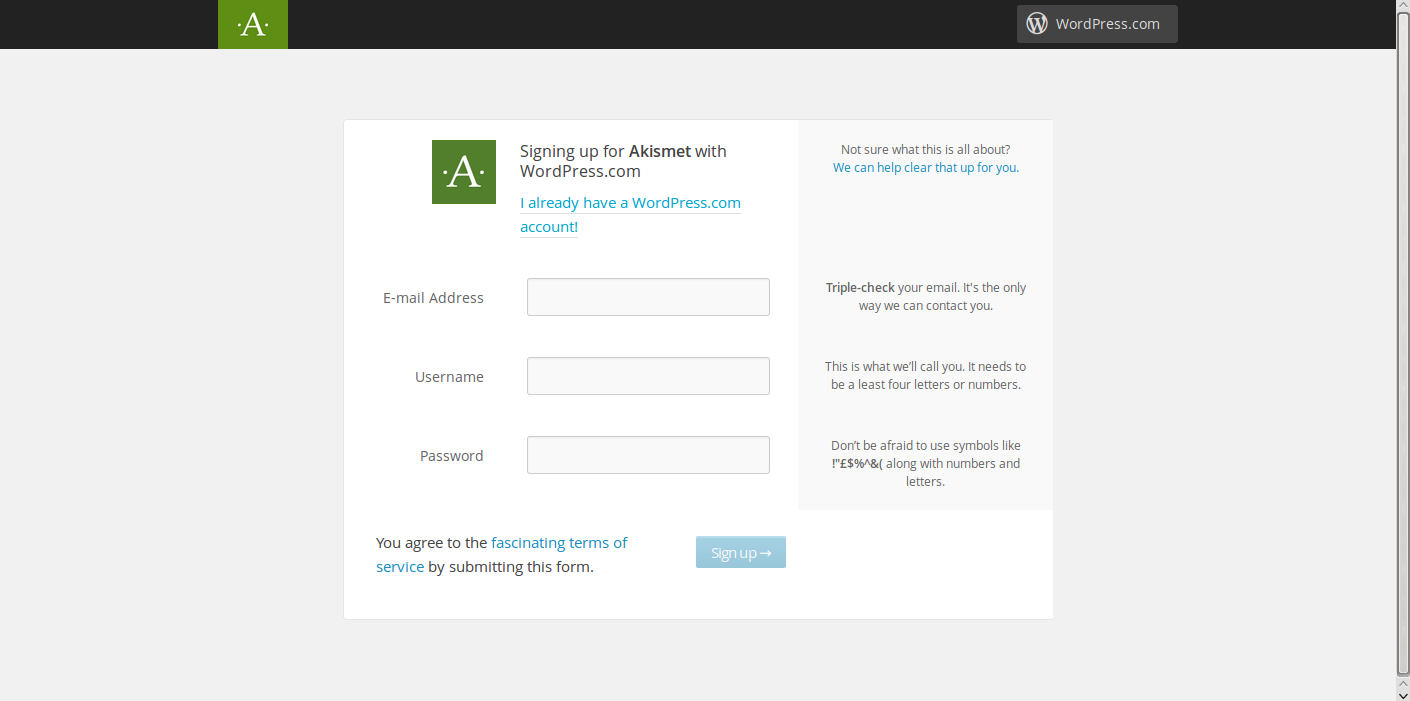Click the vertical scrollbar thumb
The height and width of the screenshot is (701, 1410).
1403,340
